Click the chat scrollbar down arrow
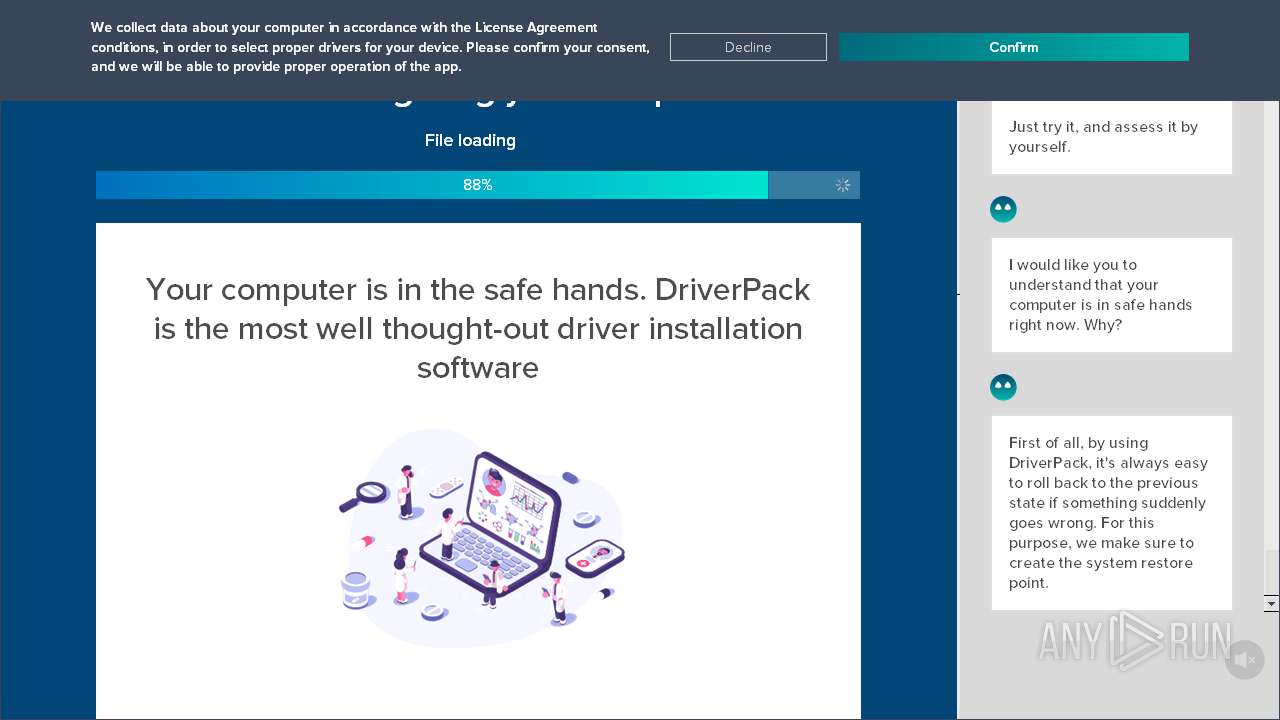 (x=1271, y=604)
